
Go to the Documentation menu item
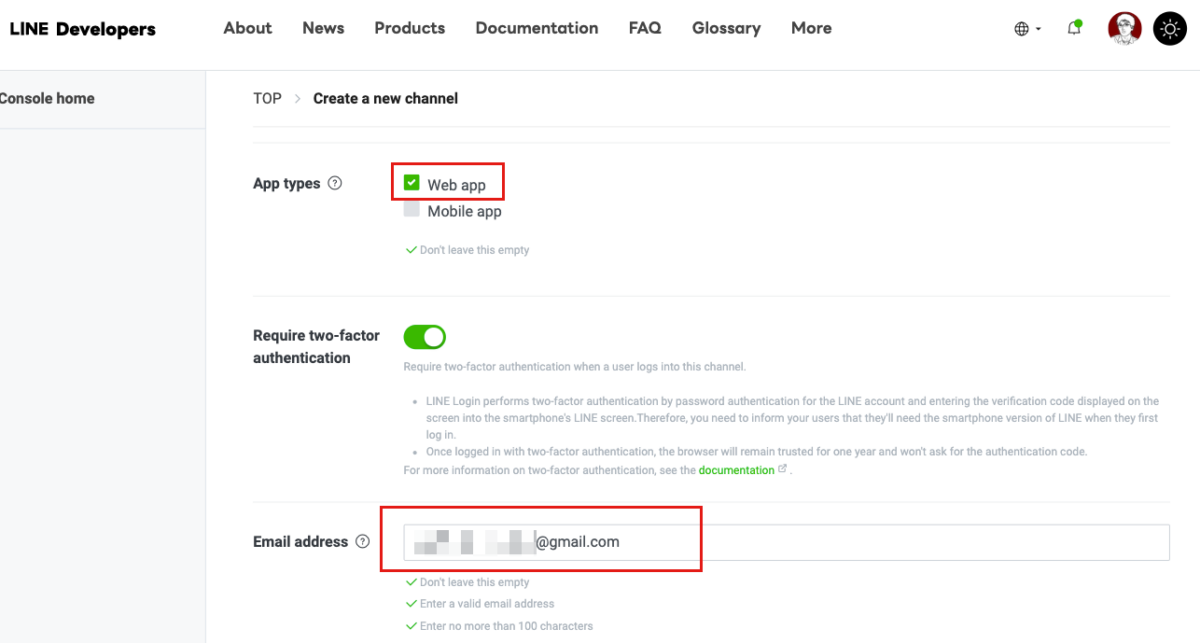(537, 28)
